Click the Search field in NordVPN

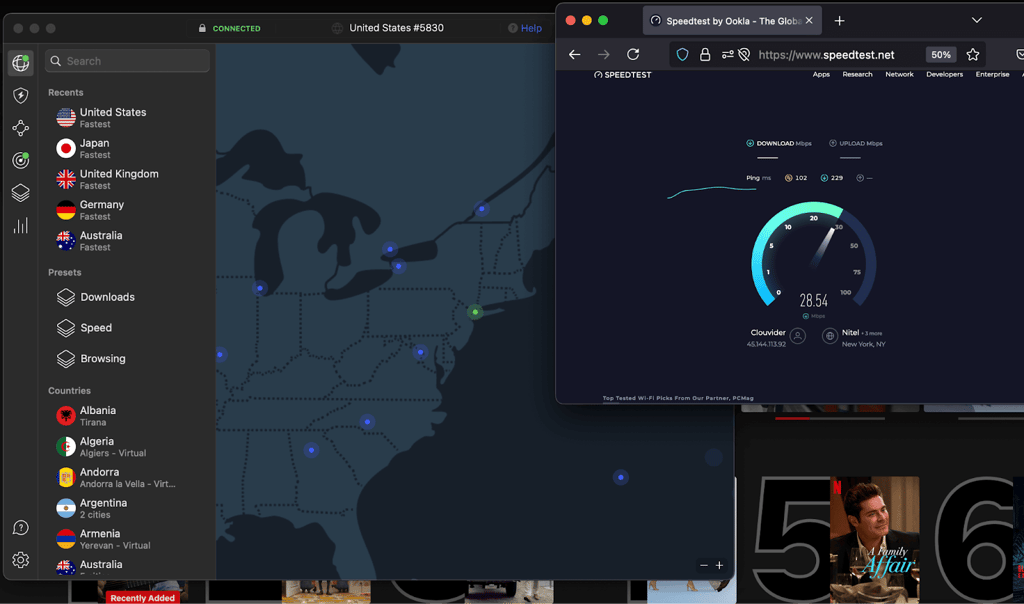[x=127, y=61]
